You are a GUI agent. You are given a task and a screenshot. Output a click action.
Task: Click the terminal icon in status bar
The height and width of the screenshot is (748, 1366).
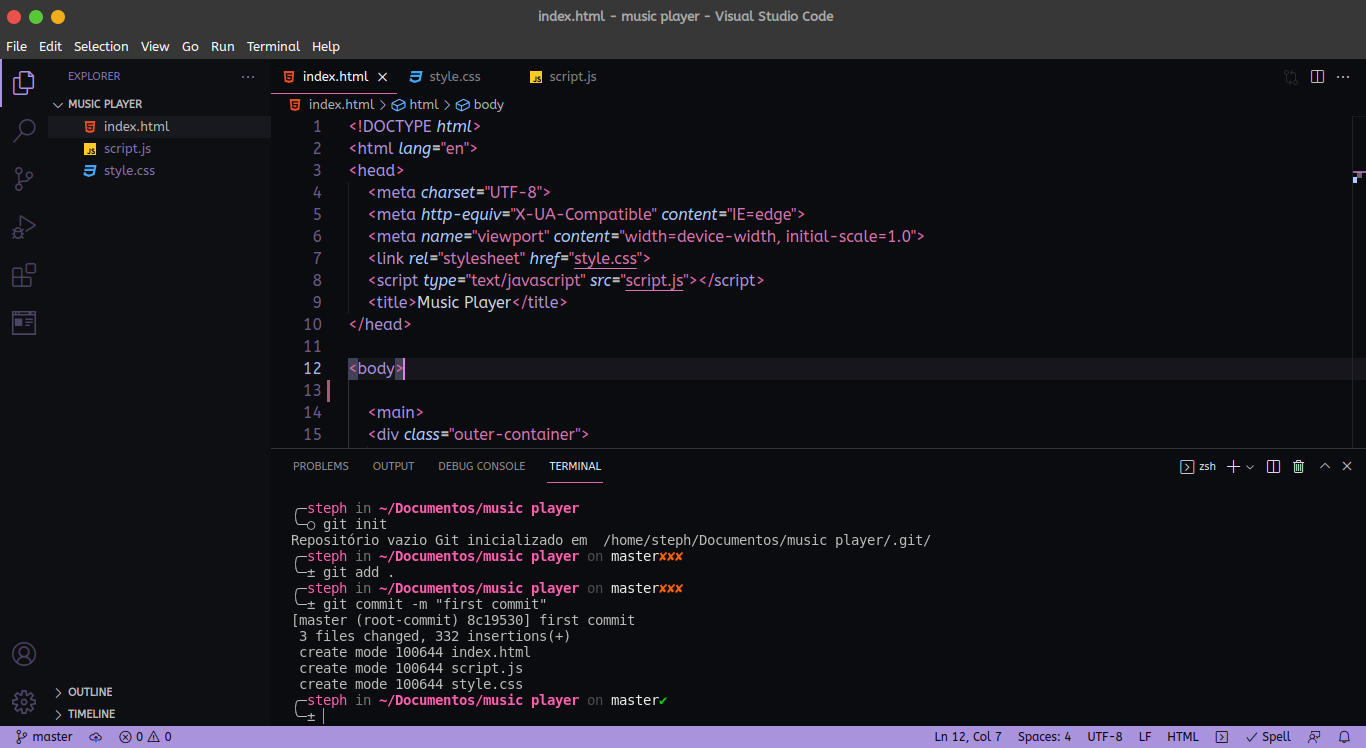click(1221, 737)
